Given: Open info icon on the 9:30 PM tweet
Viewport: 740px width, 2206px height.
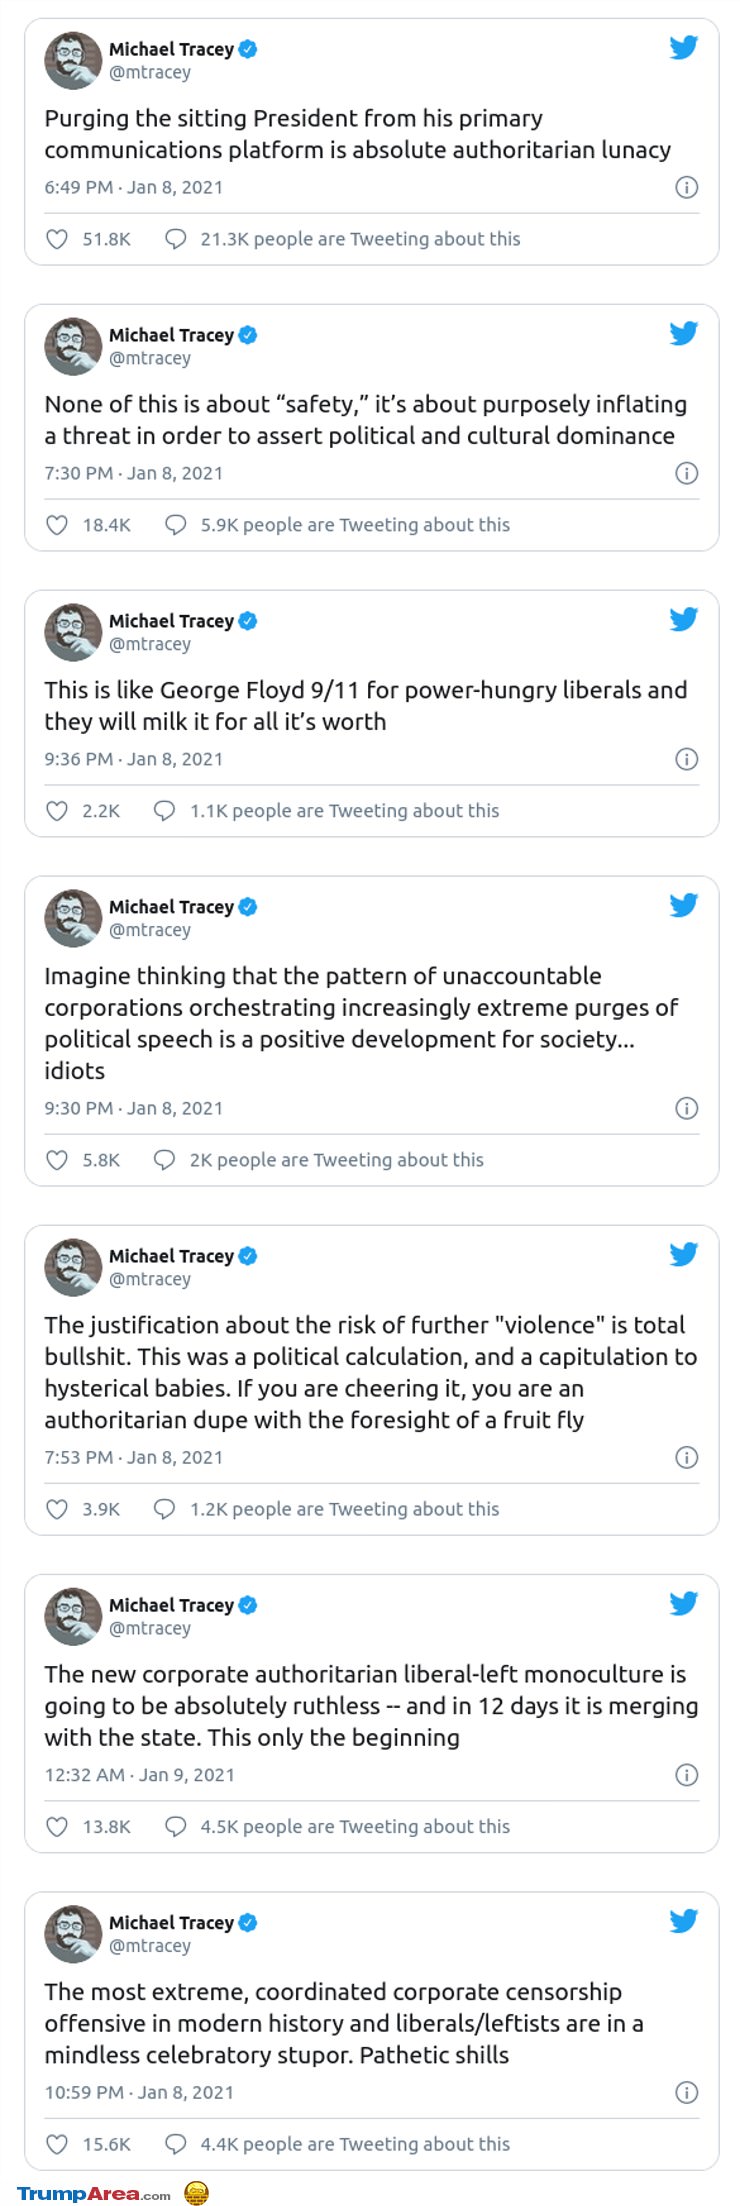Looking at the screenshot, I should click(x=687, y=1108).
